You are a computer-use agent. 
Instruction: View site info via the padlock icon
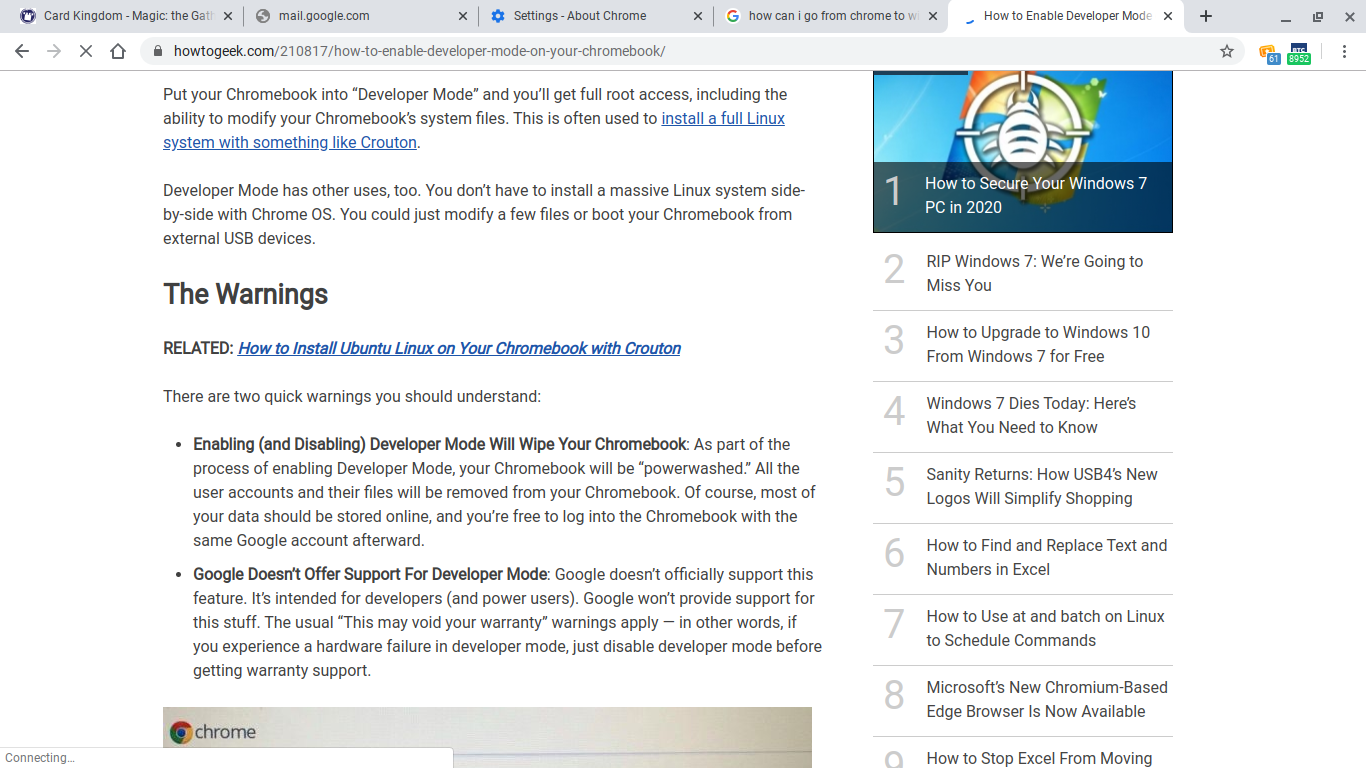pyautogui.click(x=157, y=51)
